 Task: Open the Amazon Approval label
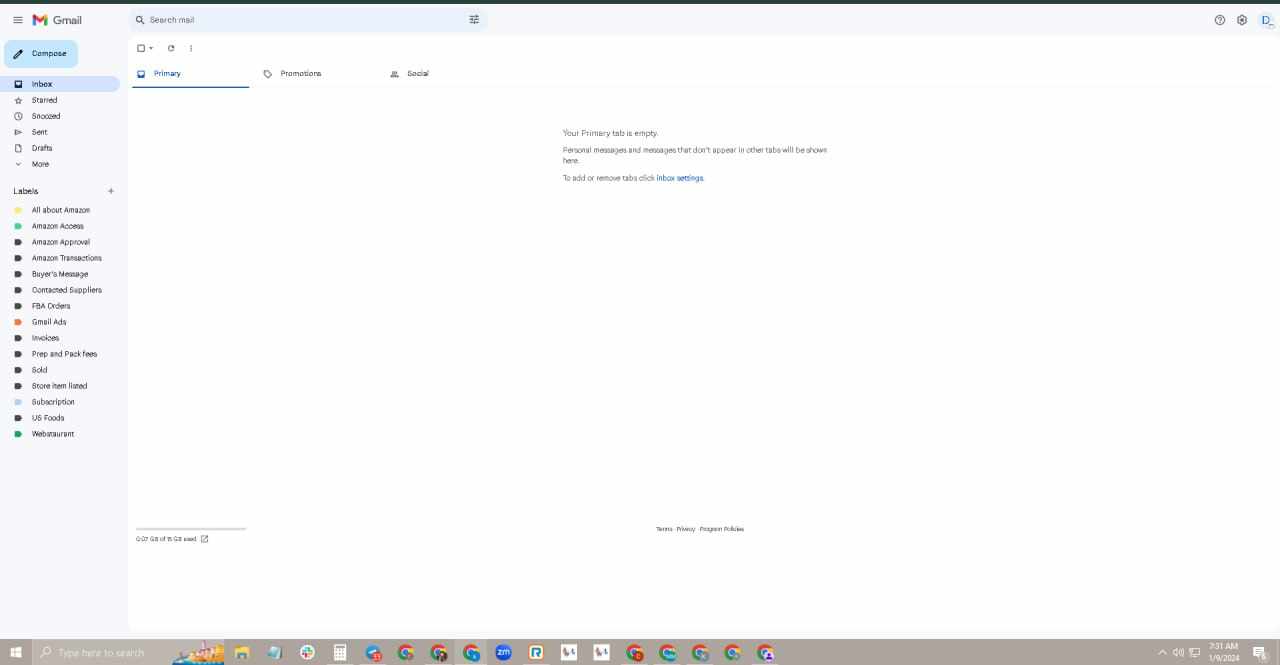pos(60,242)
